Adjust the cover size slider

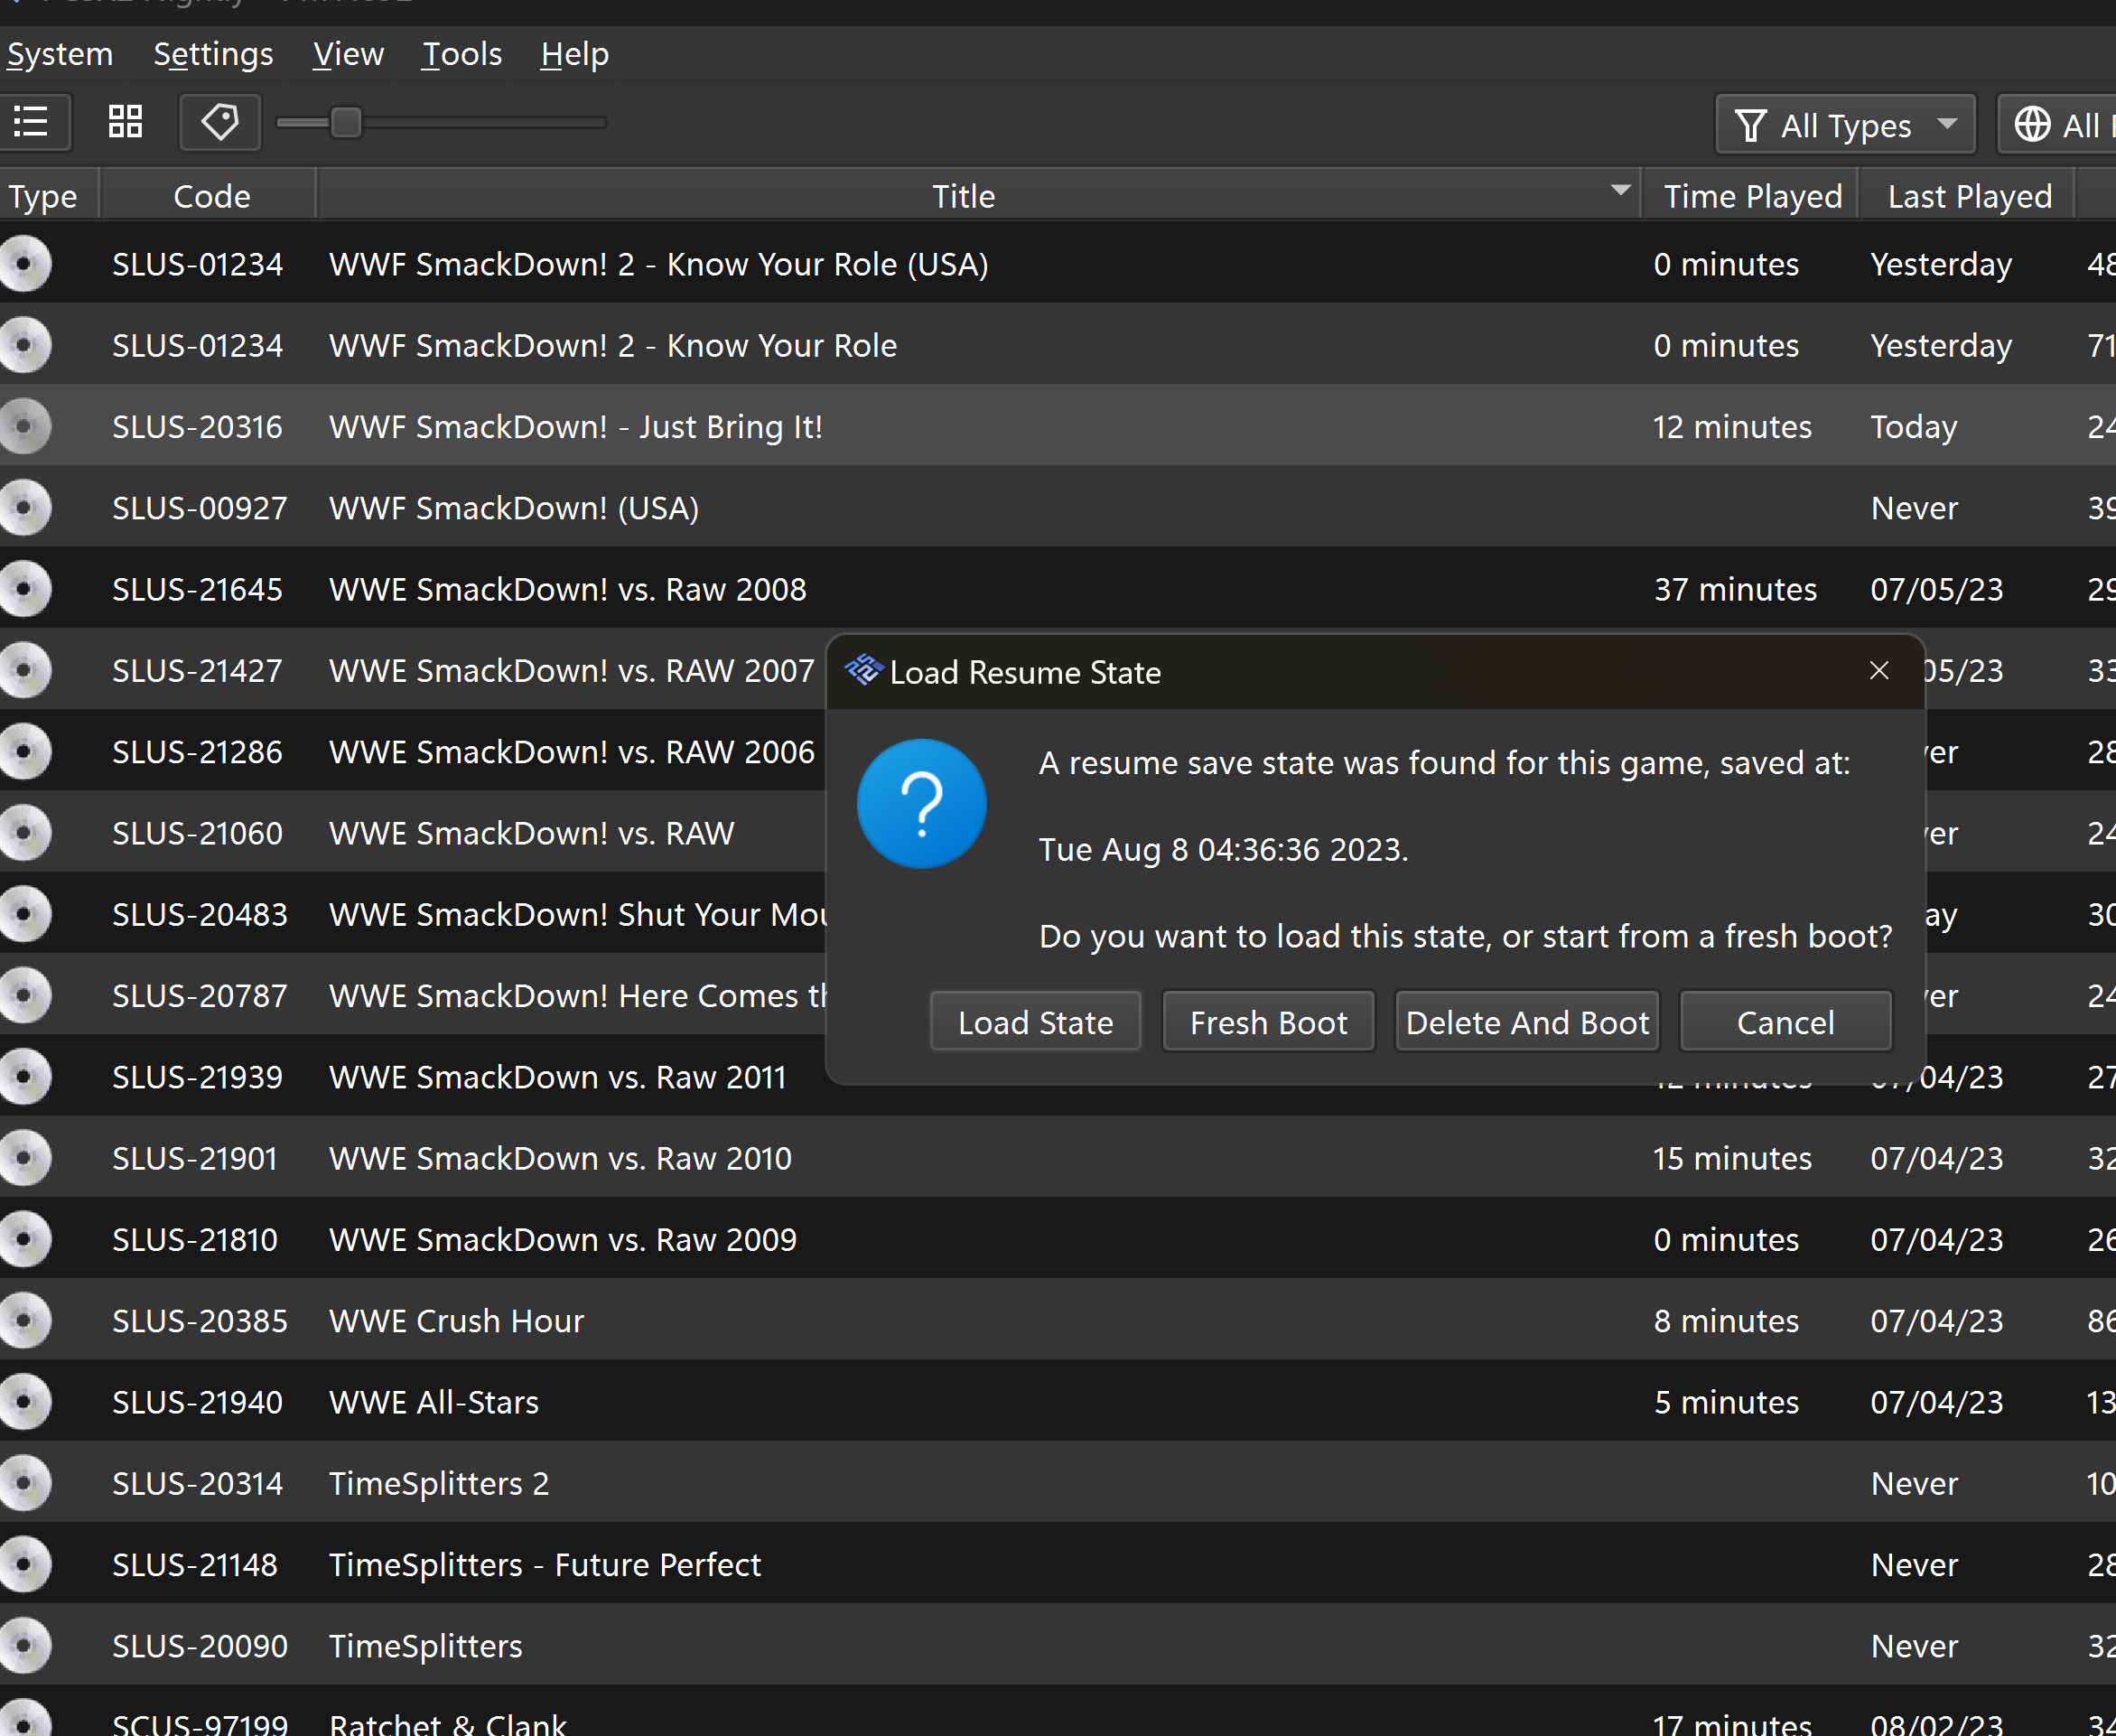pos(345,122)
